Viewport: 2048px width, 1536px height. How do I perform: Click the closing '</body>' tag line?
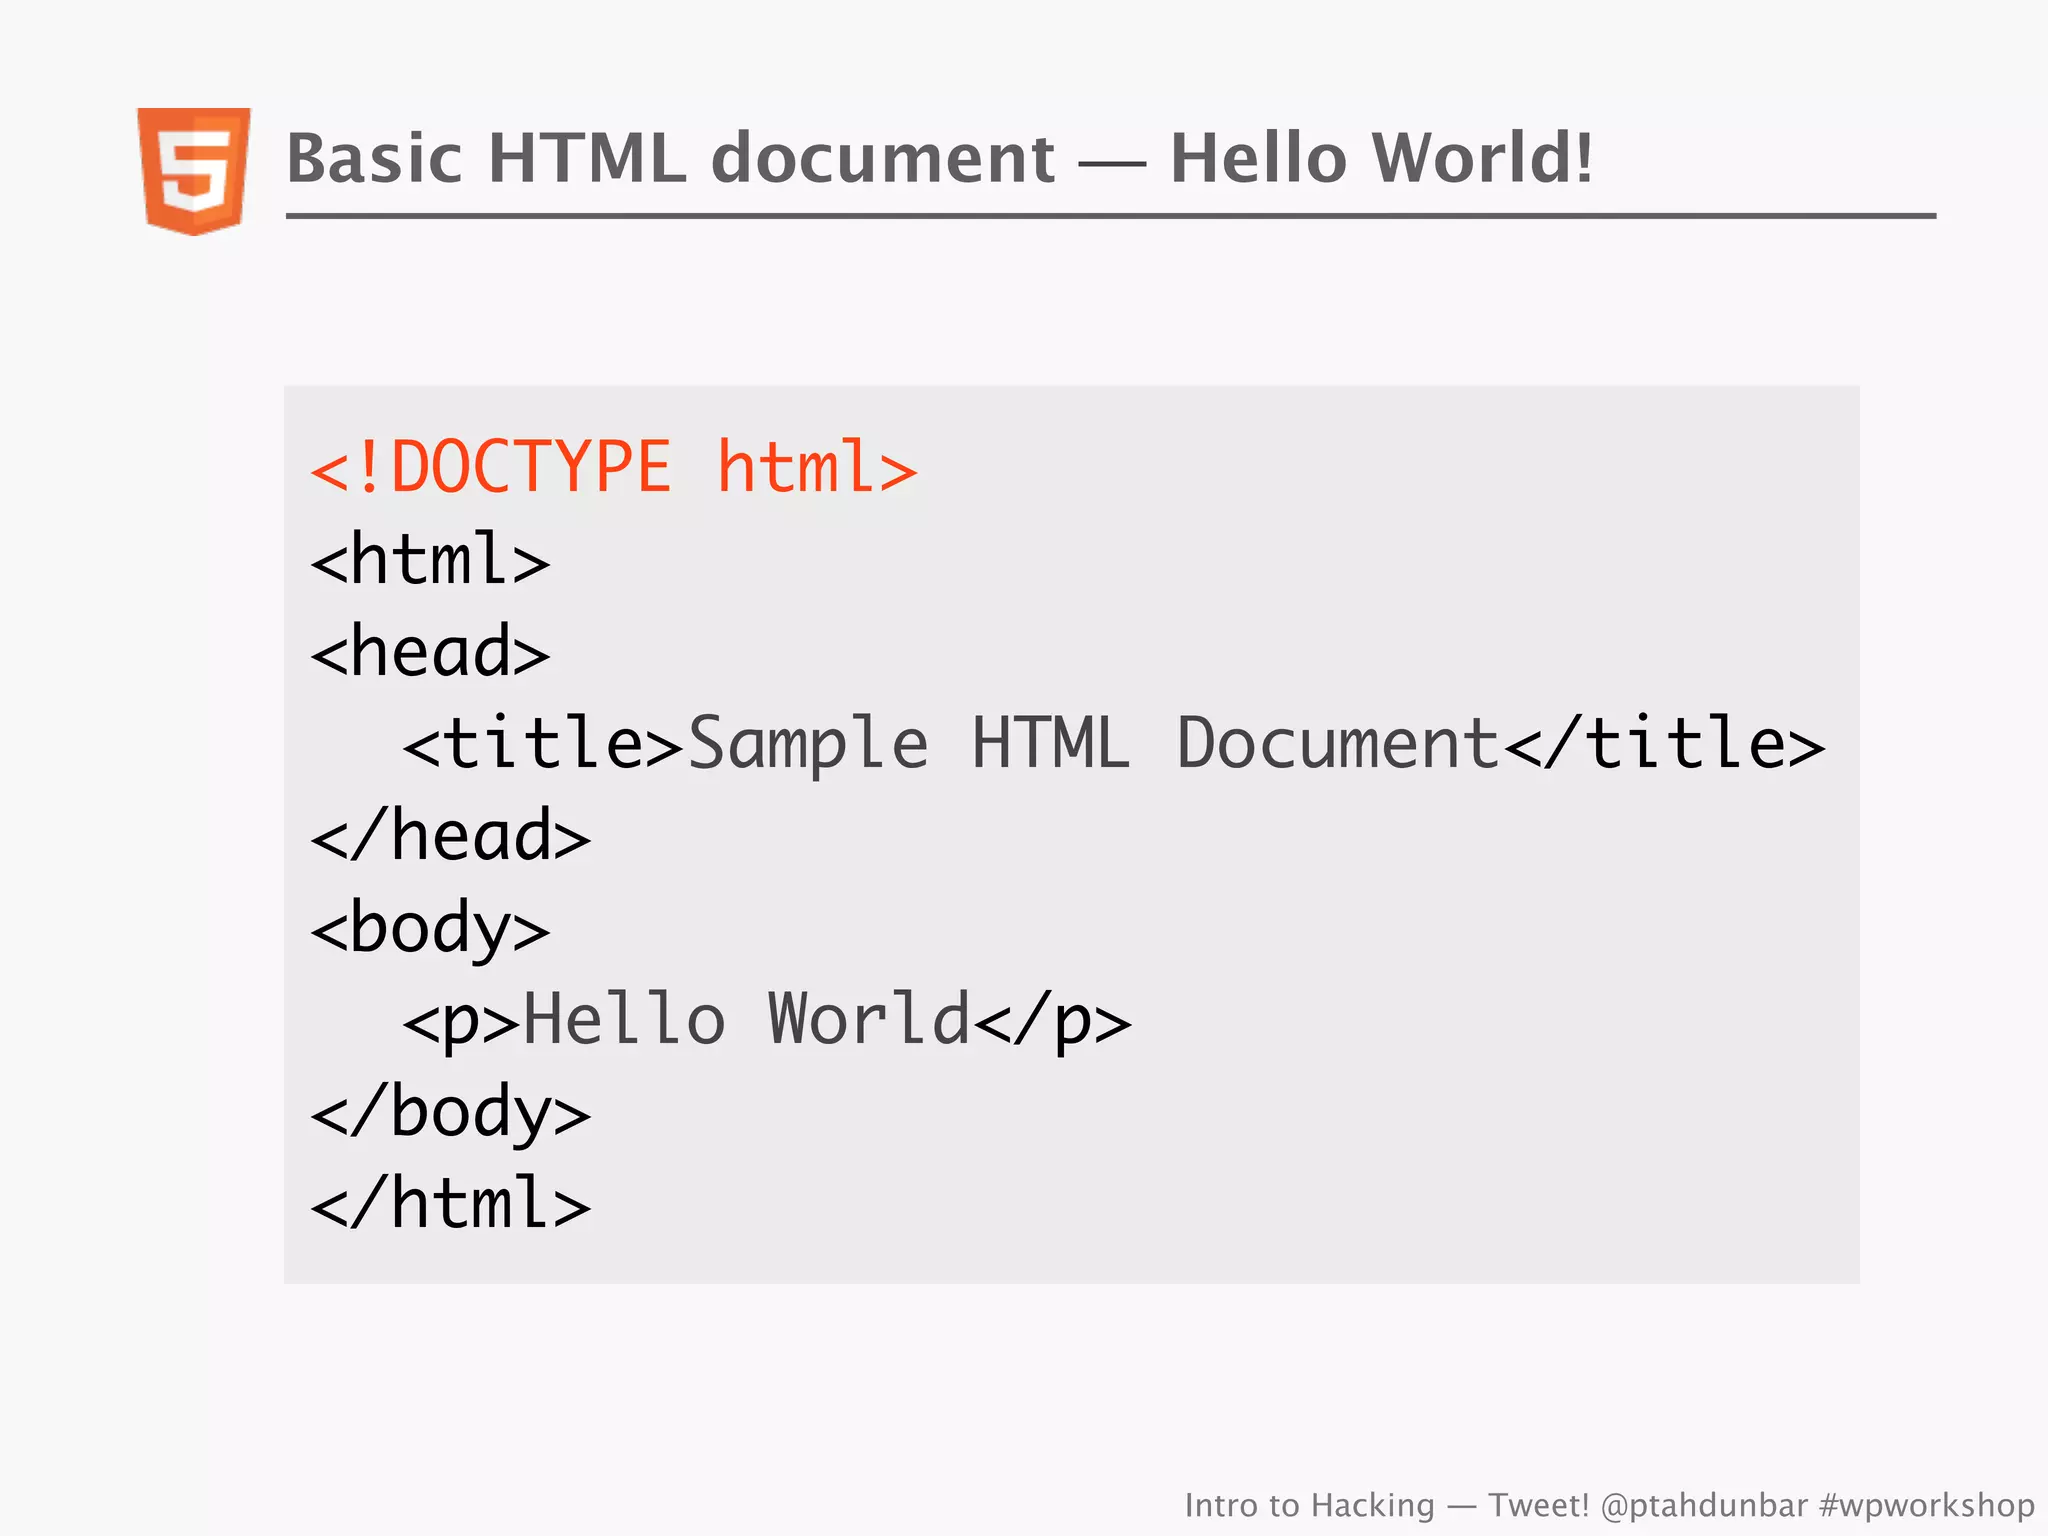[x=450, y=1113]
